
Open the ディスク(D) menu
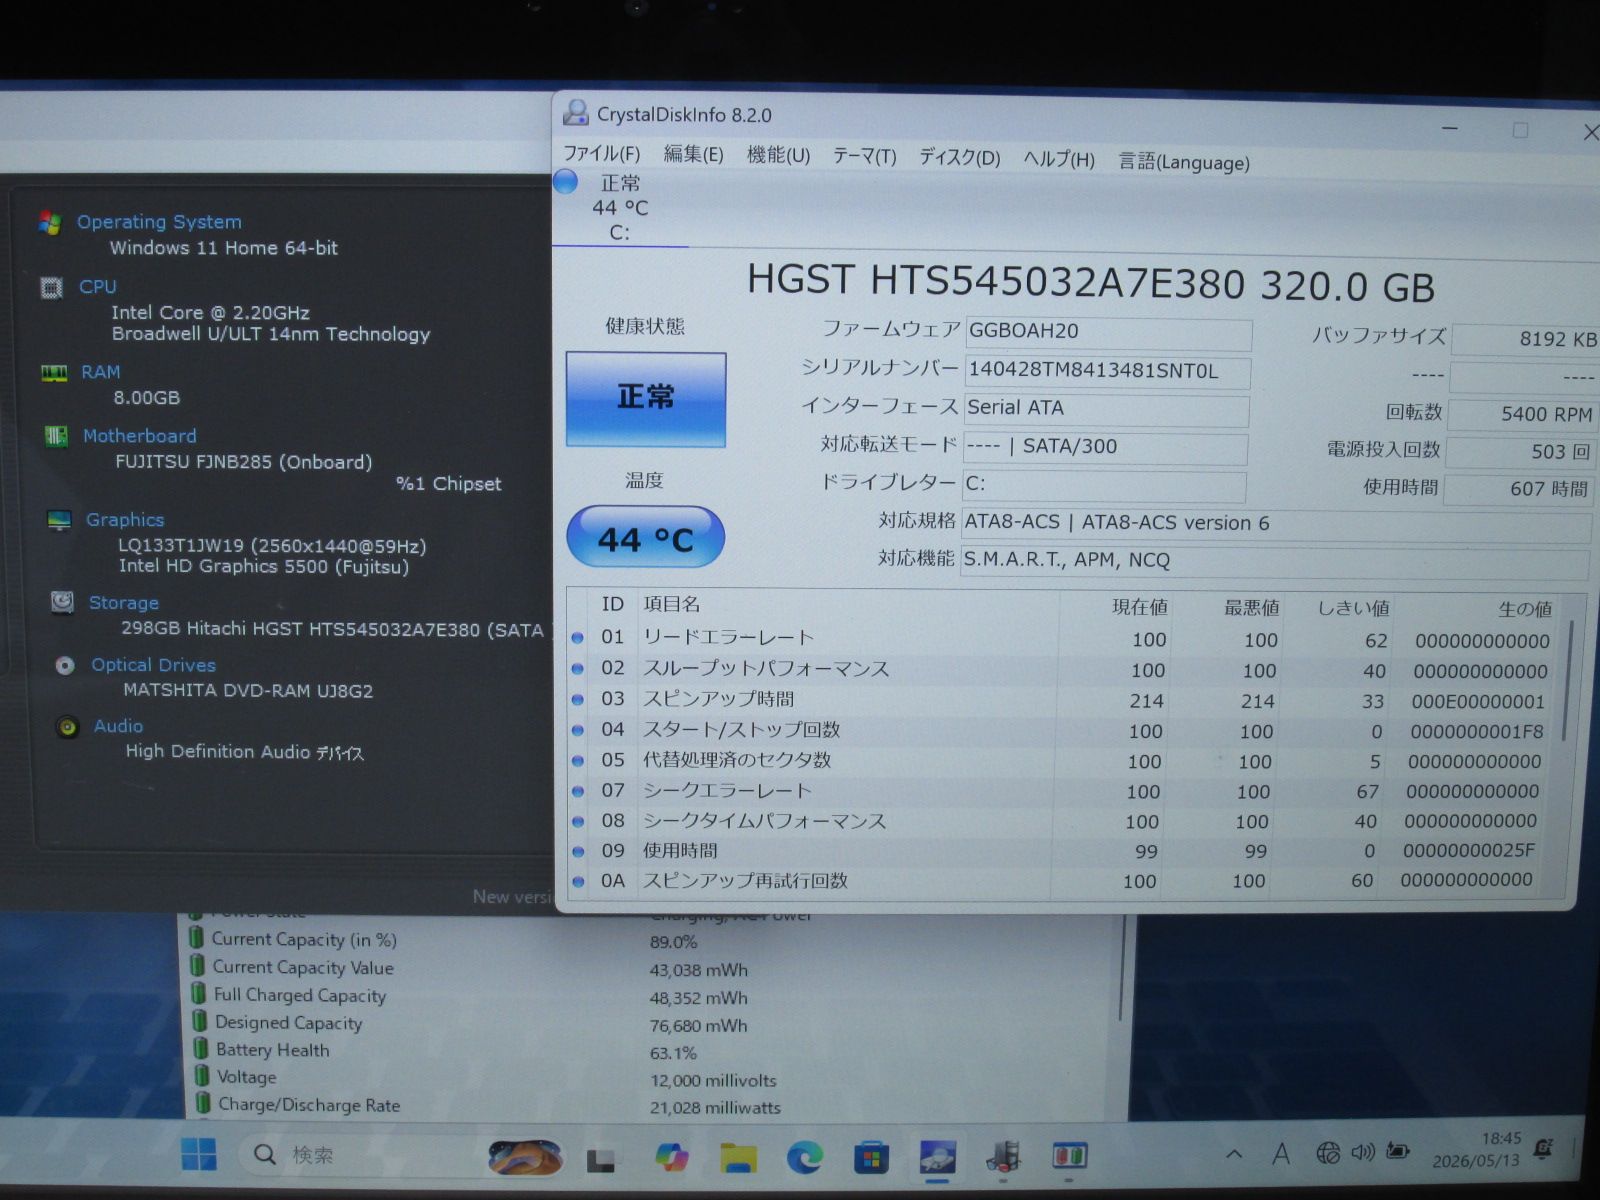959,157
